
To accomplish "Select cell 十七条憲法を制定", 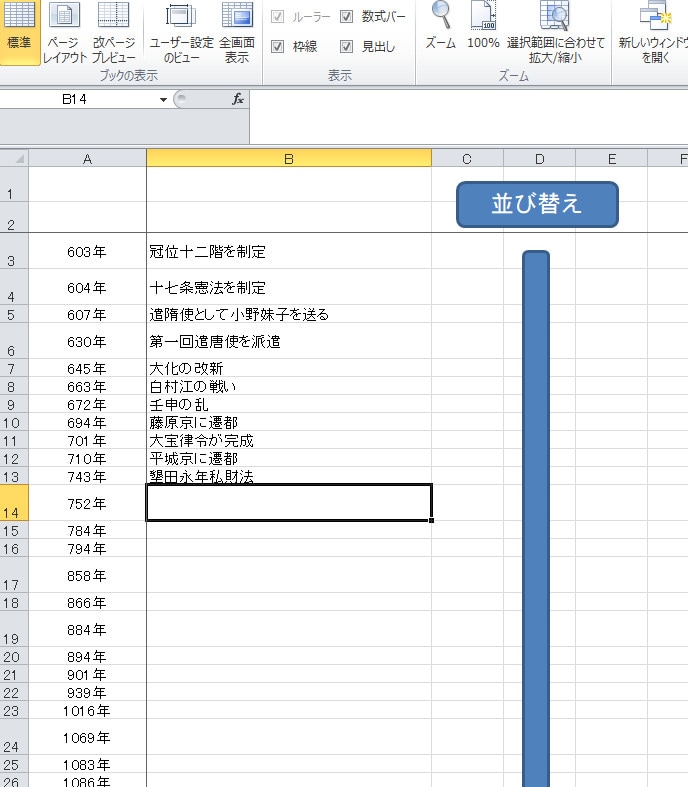I will point(289,287).
